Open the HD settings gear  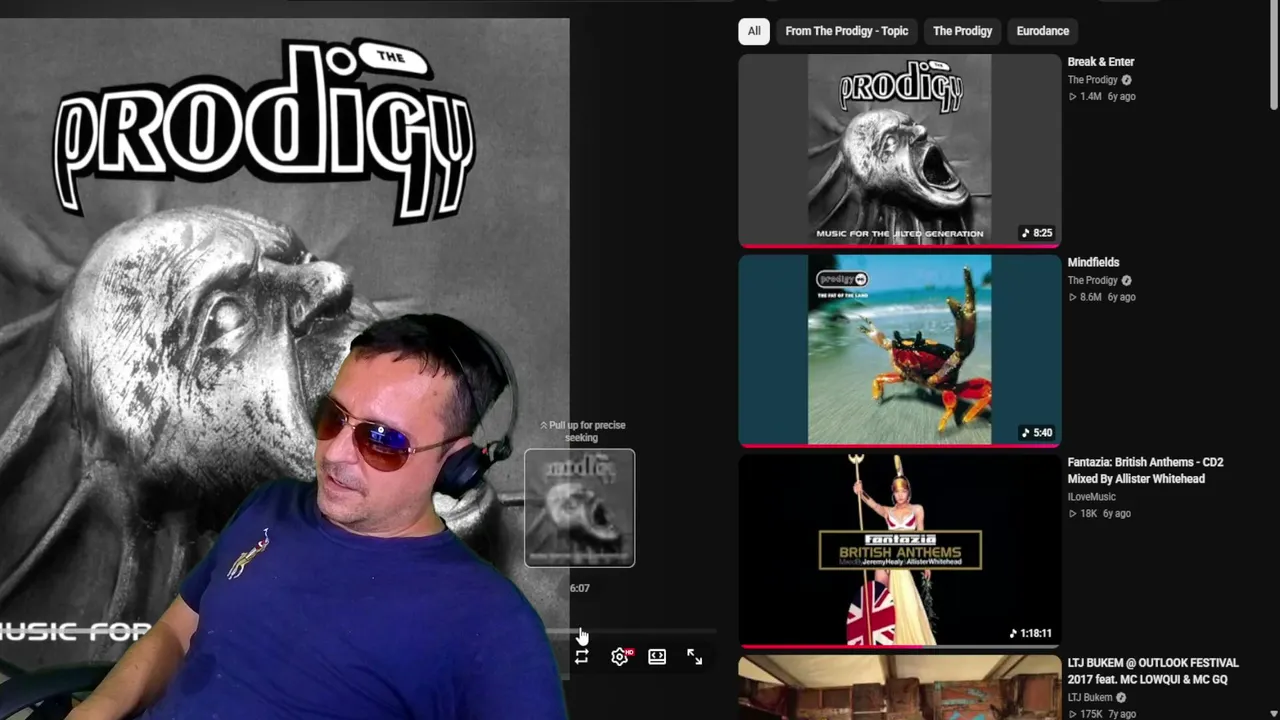620,656
